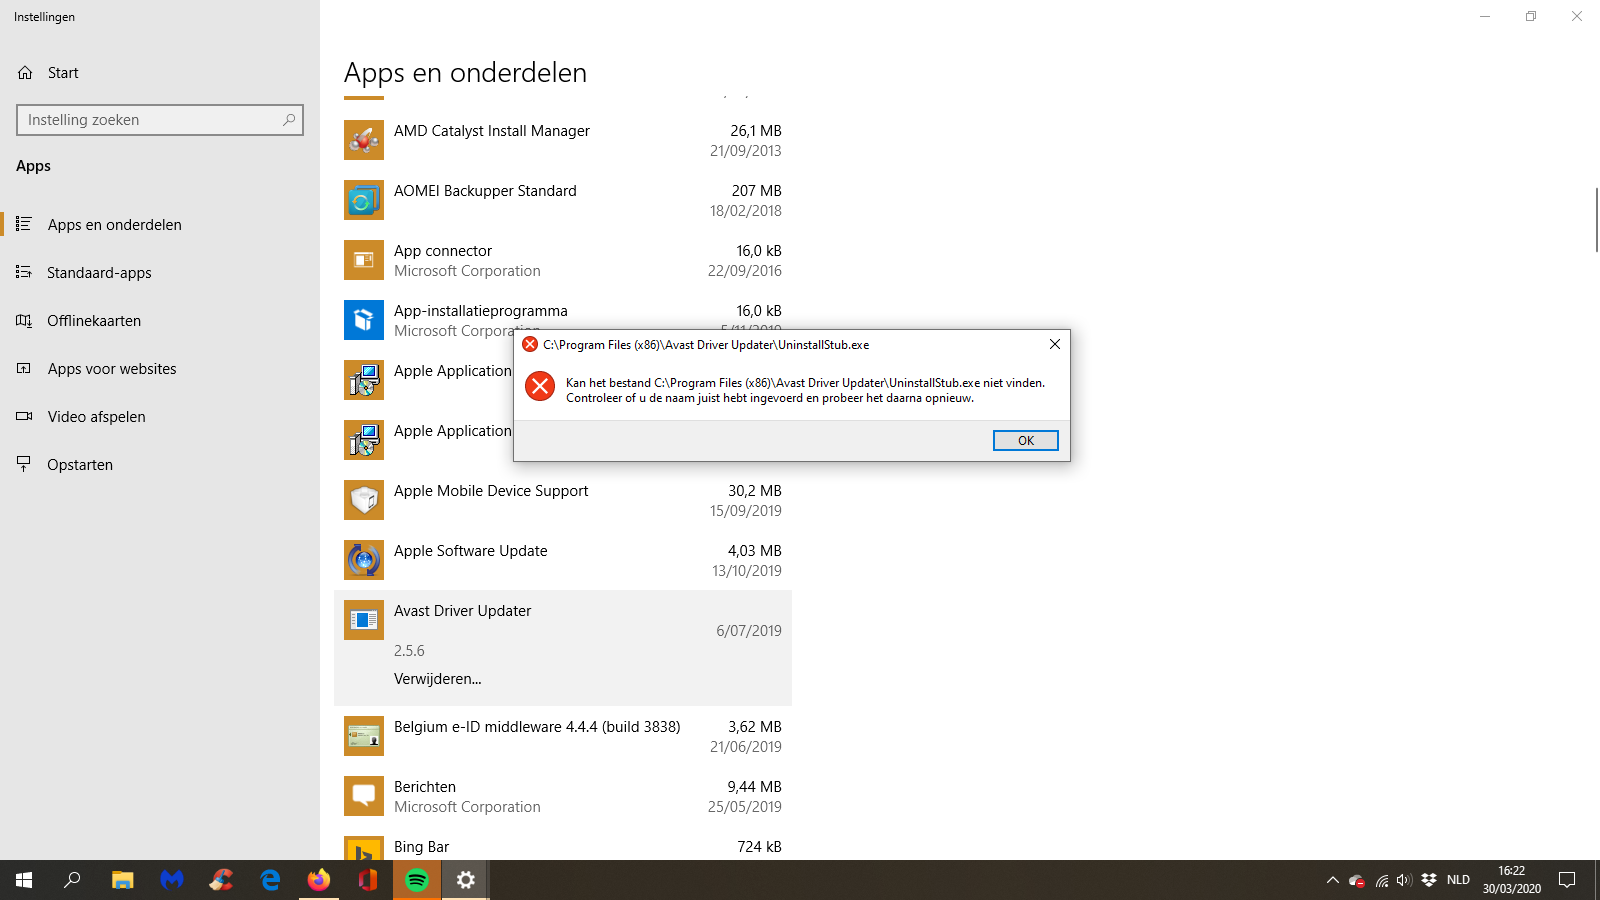Click the App connector app icon
This screenshot has height=900, width=1600.
pos(364,260)
